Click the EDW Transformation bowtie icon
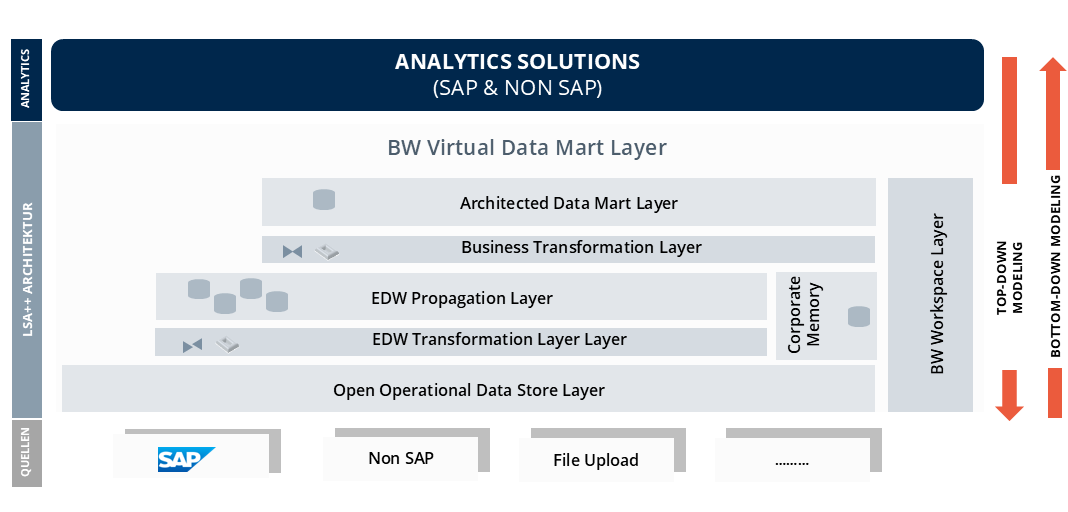Image resolution: width=1068 pixels, height=512 pixels. 192,346
